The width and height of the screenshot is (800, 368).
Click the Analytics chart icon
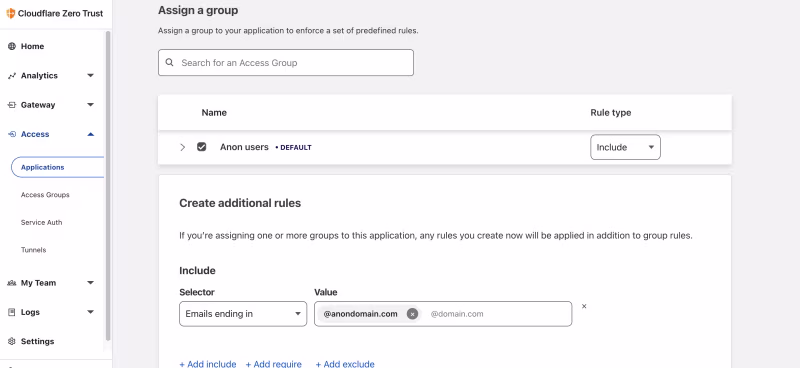[x=12, y=76]
